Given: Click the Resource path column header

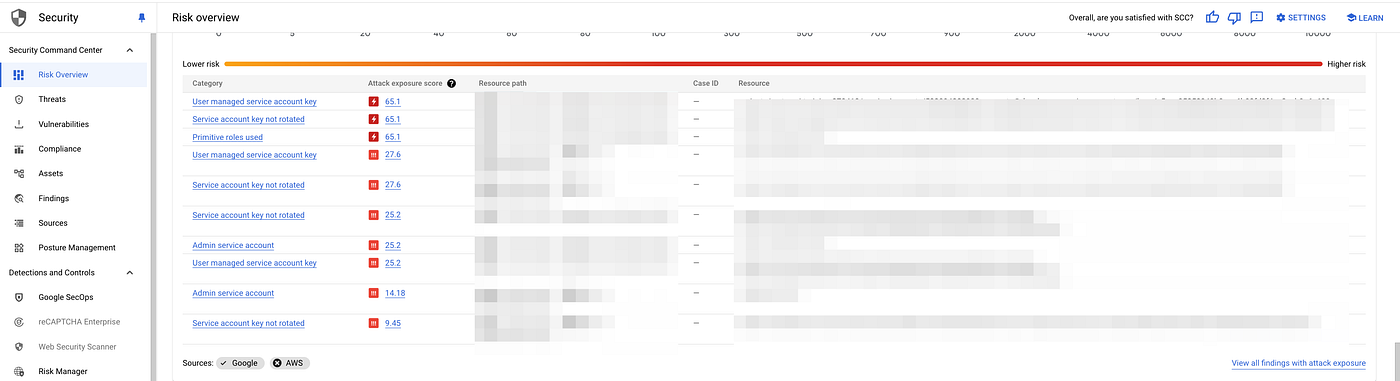Looking at the screenshot, I should (x=503, y=83).
